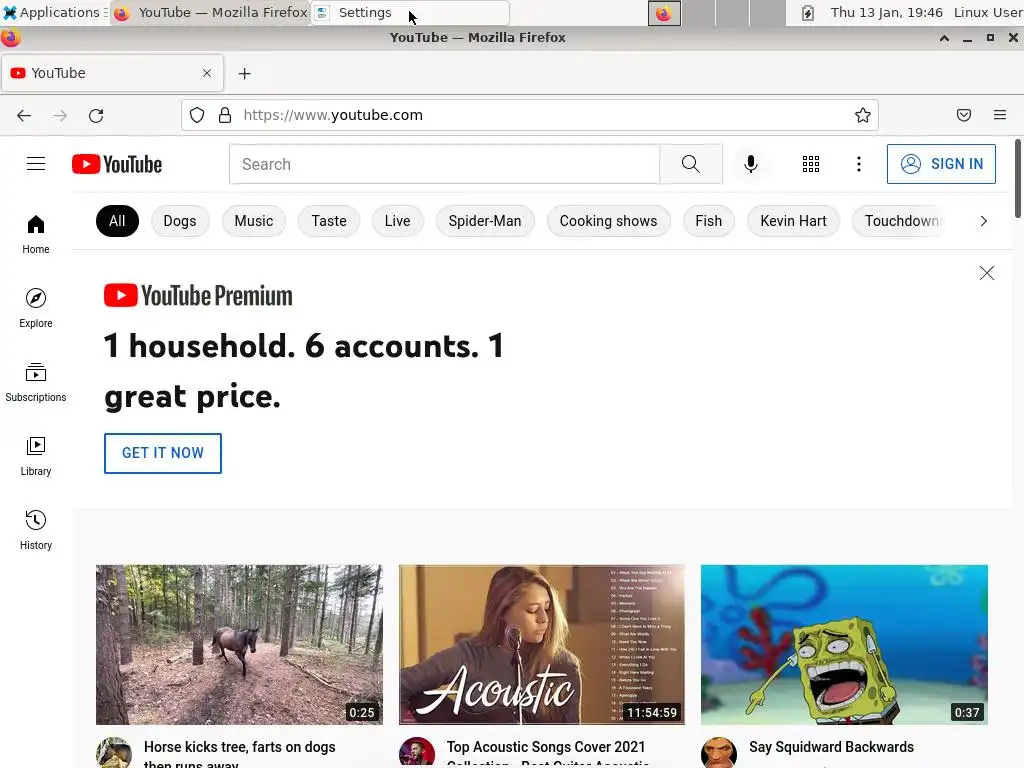The width and height of the screenshot is (1024, 768).
Task: Click the YouTube logo
Action: [x=117, y=164]
